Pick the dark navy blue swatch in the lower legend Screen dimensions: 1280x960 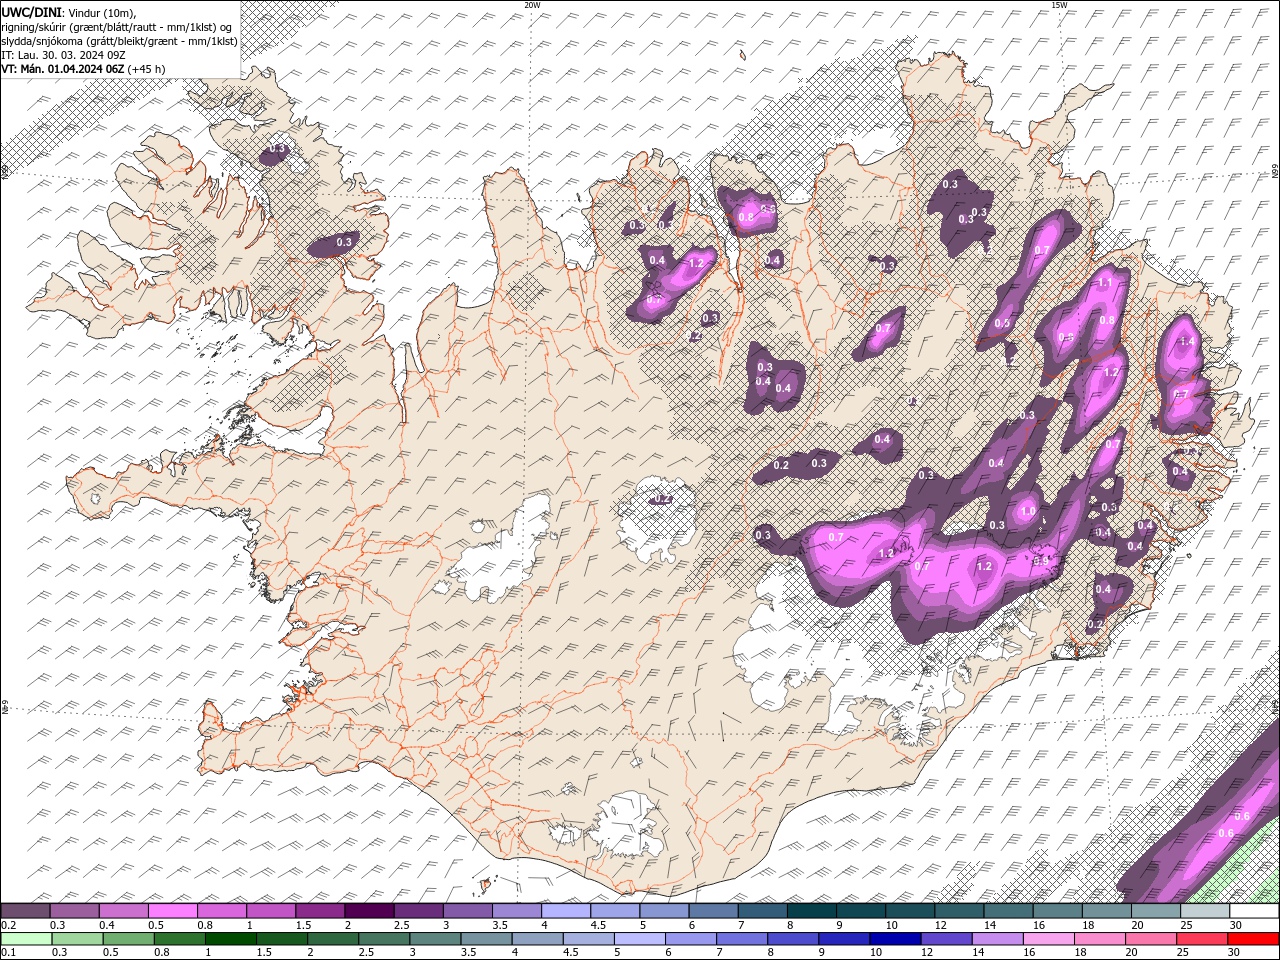pyautogui.click(x=893, y=939)
